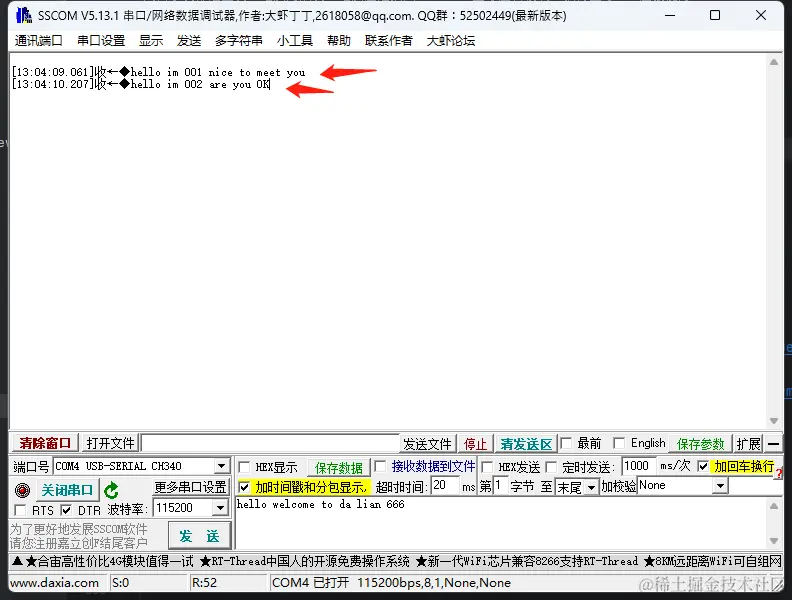This screenshot has height=600, width=792.
Task: Click the send text area with hello welcome
Action: pos(500,523)
